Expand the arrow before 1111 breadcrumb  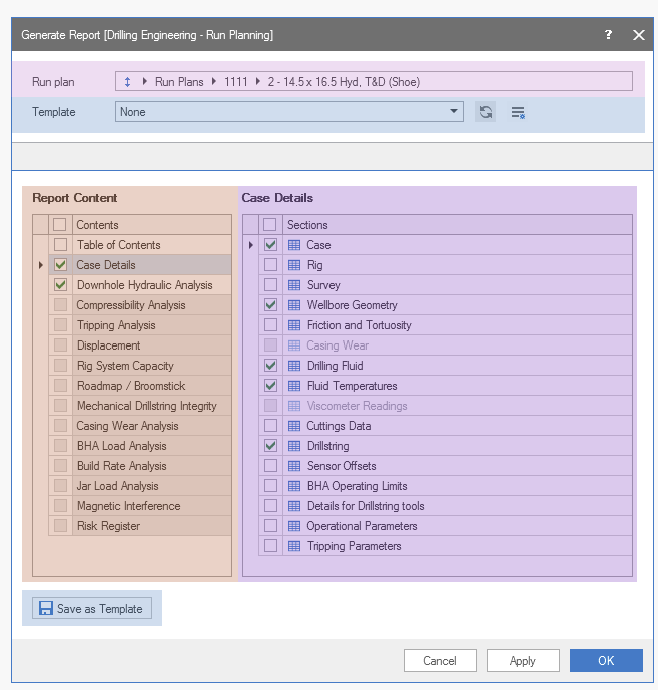pyautogui.click(x=214, y=82)
